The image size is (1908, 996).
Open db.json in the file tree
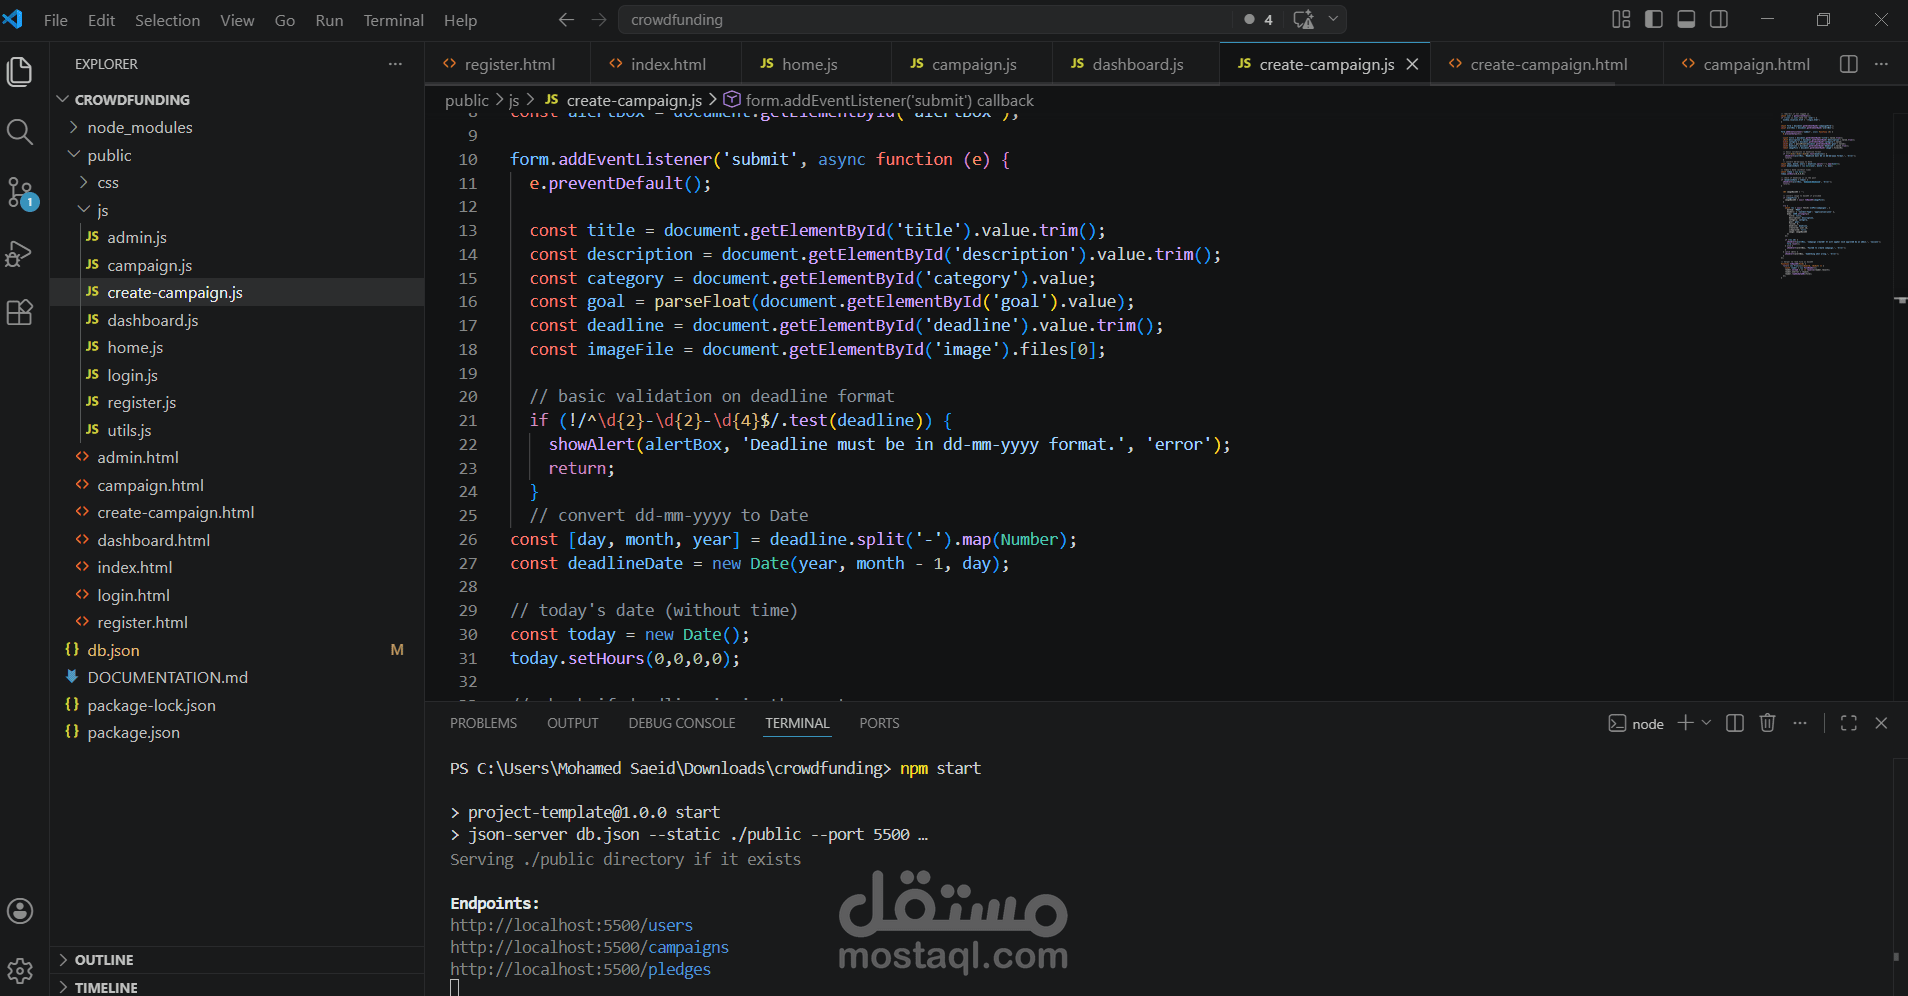(x=113, y=651)
